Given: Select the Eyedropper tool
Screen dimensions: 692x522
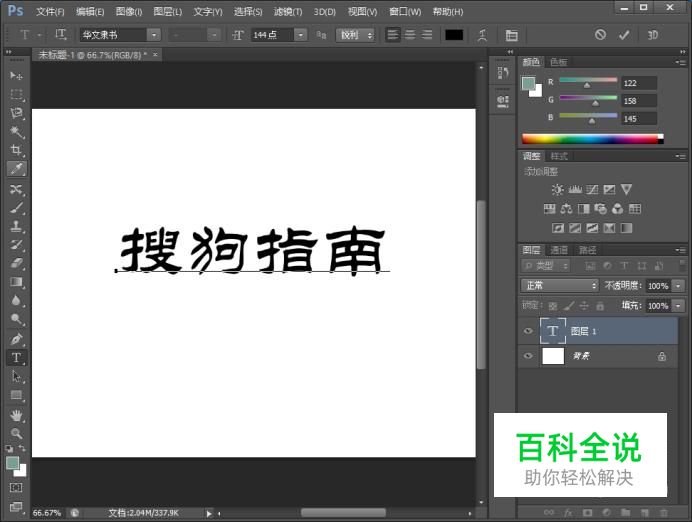Looking at the screenshot, I should pyautogui.click(x=16, y=169).
